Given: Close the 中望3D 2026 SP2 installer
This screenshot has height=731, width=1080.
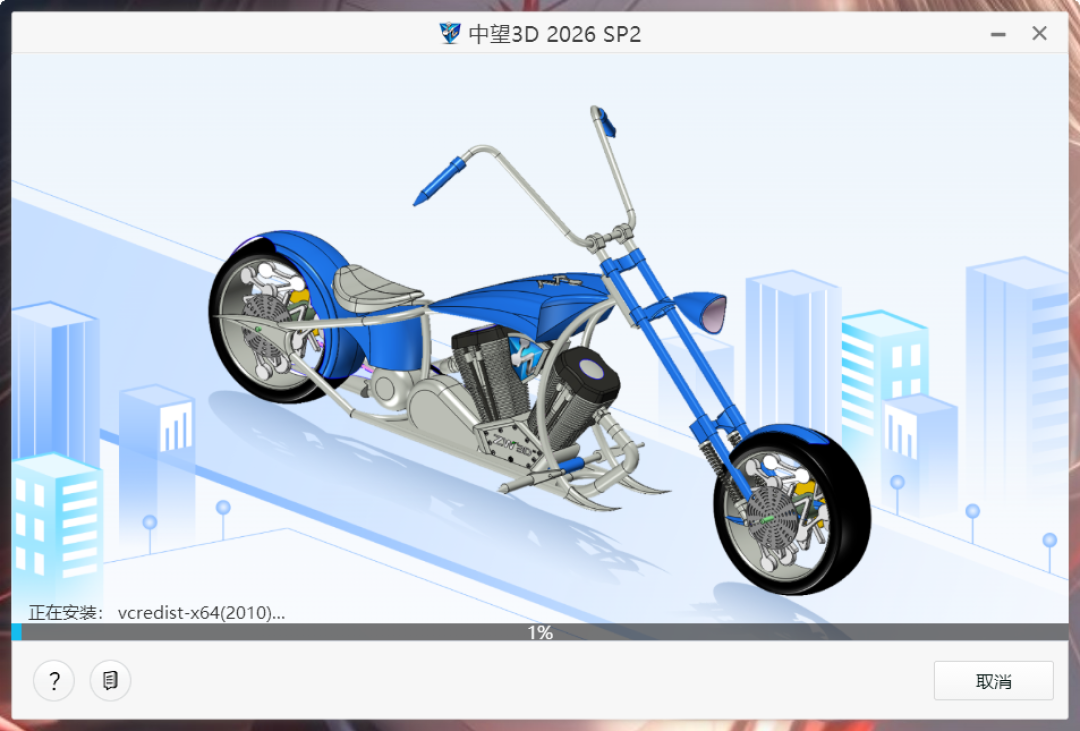Looking at the screenshot, I should 1039,33.
